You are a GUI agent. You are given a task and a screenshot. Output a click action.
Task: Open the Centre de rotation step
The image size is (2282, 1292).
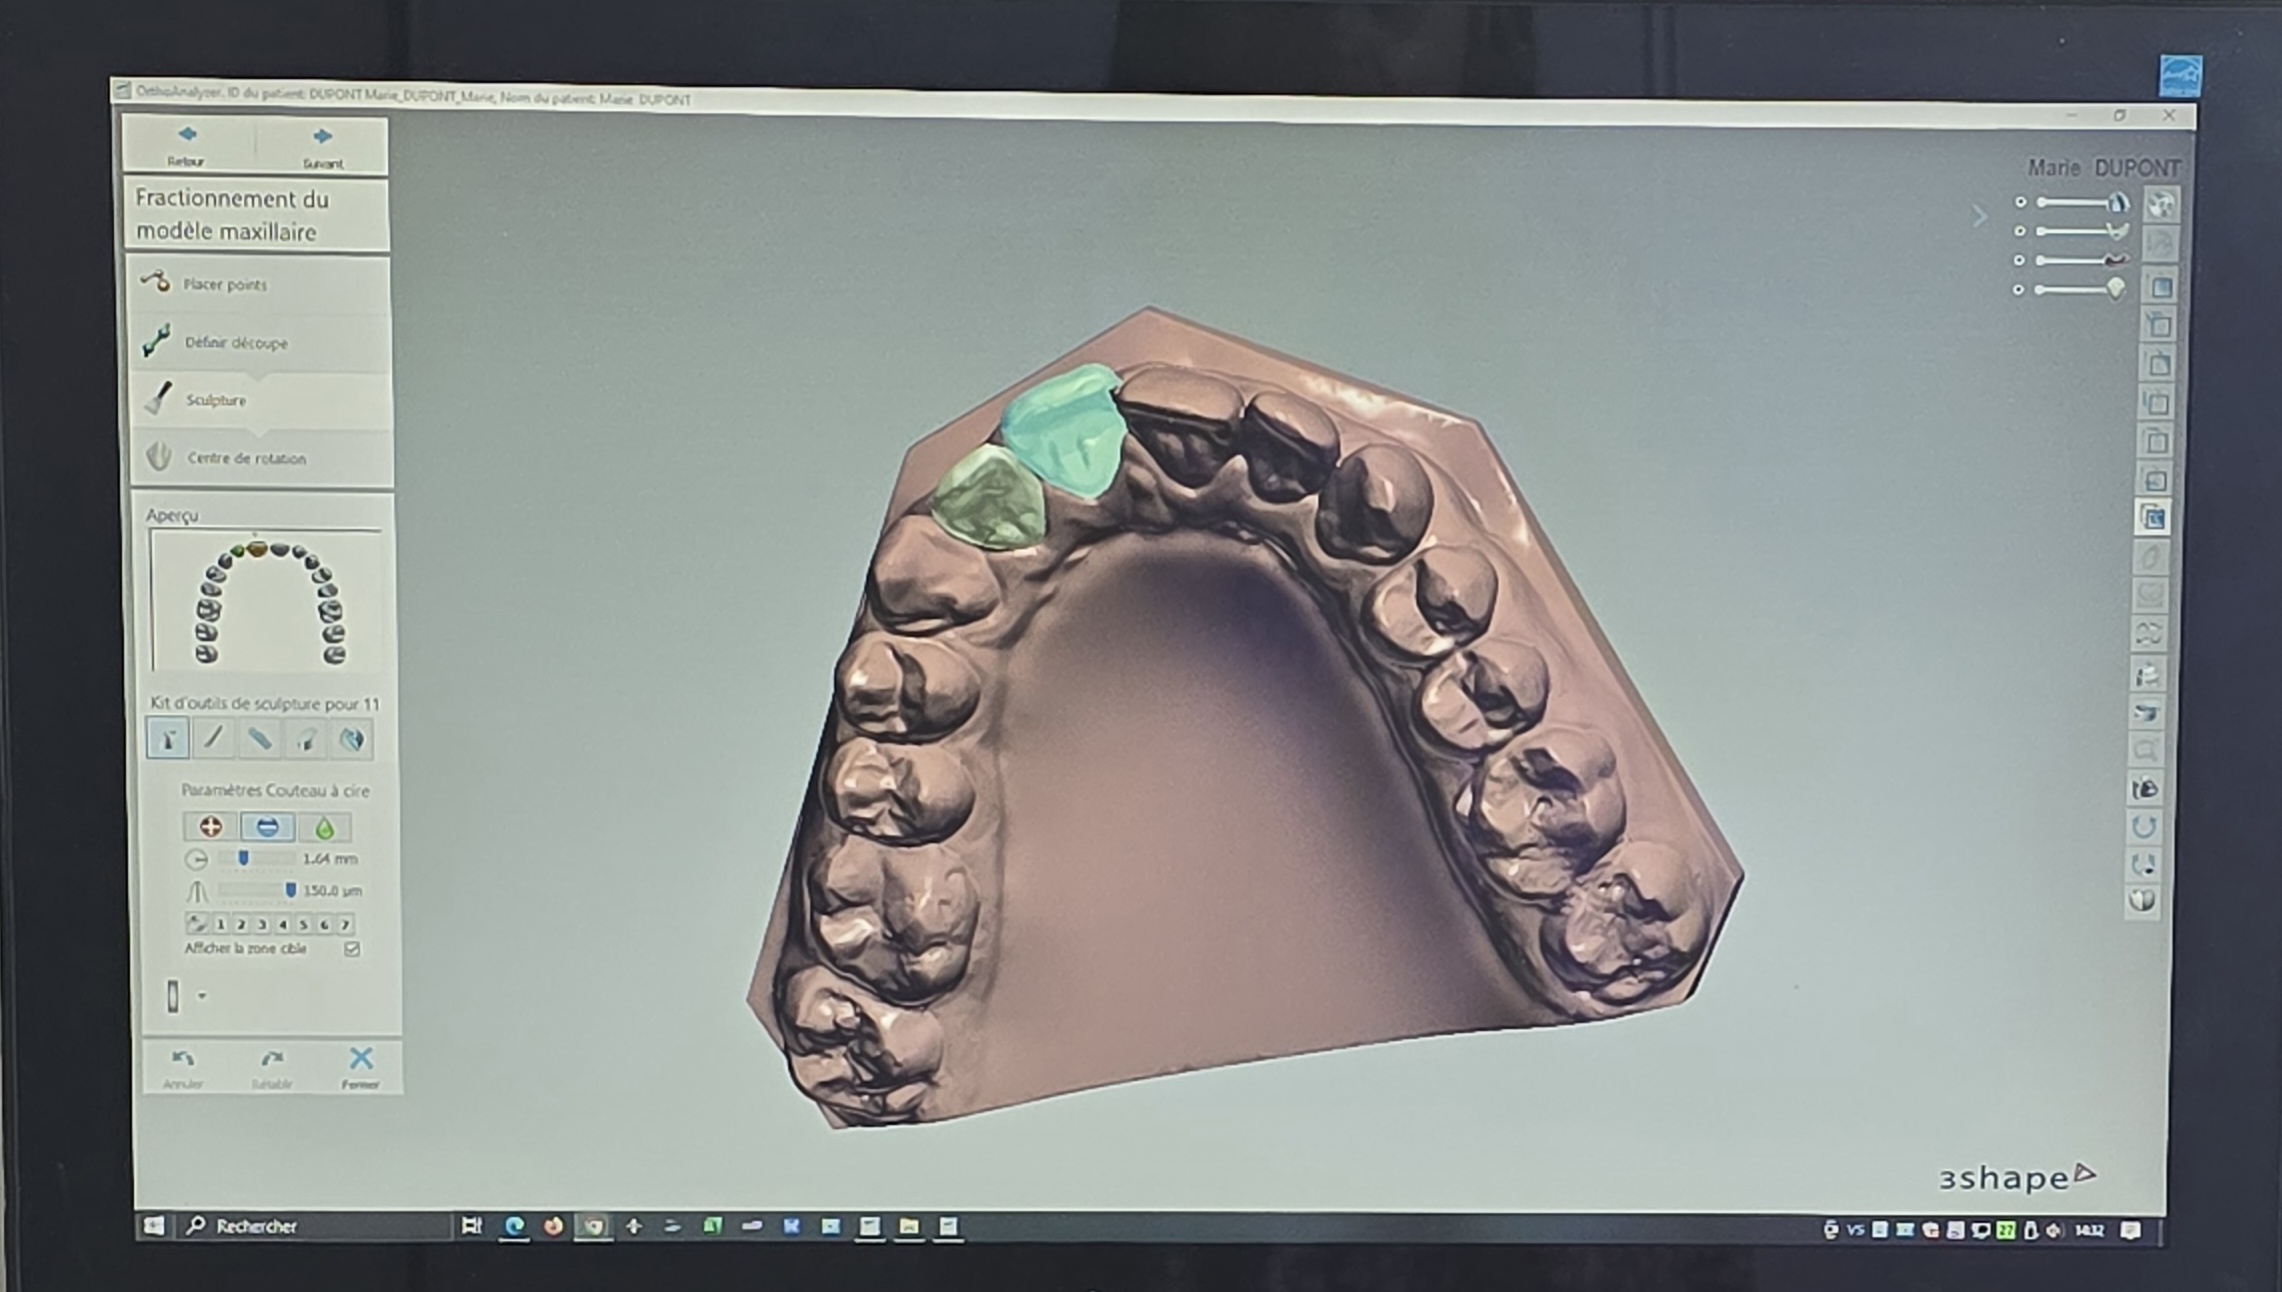(x=262, y=458)
